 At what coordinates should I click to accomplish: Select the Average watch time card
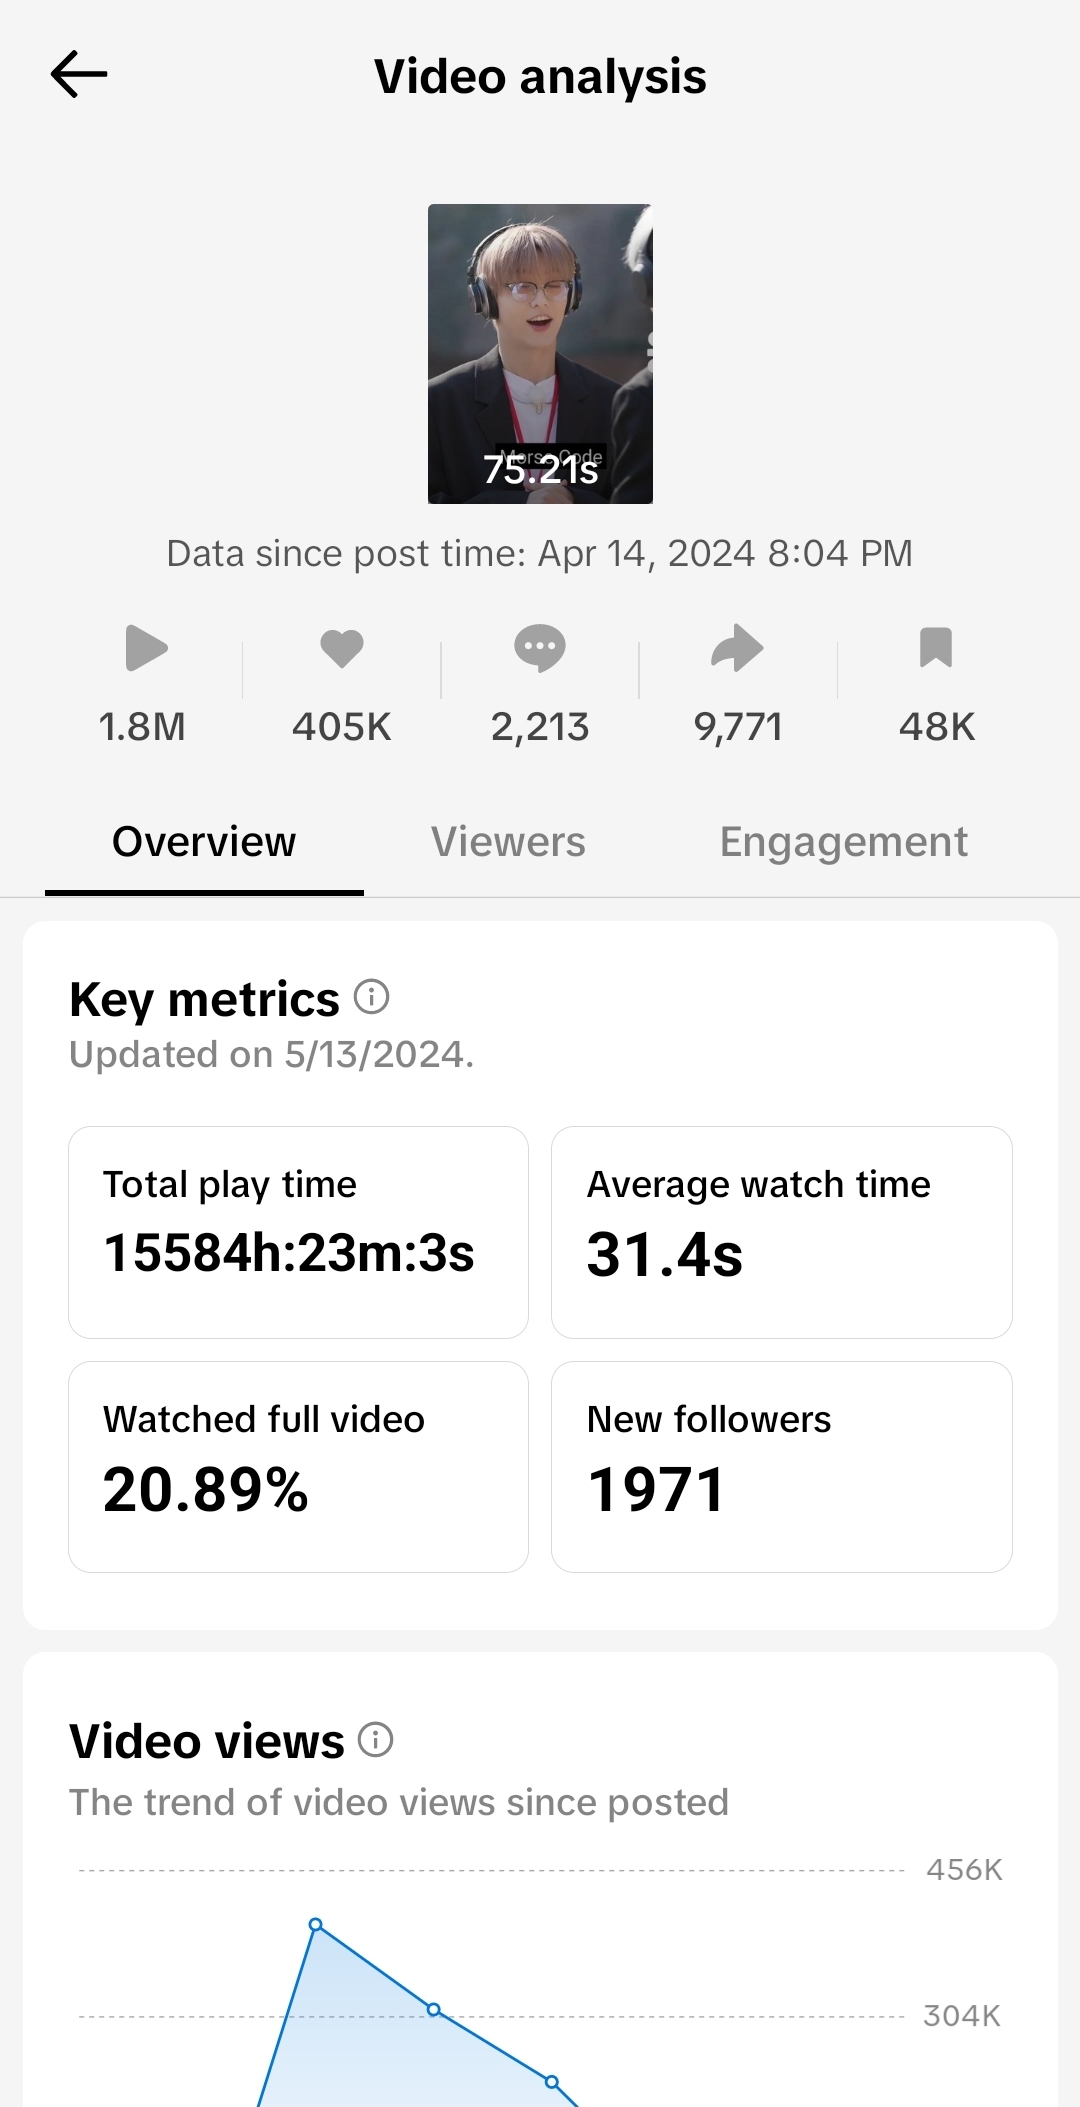pyautogui.click(x=781, y=1232)
